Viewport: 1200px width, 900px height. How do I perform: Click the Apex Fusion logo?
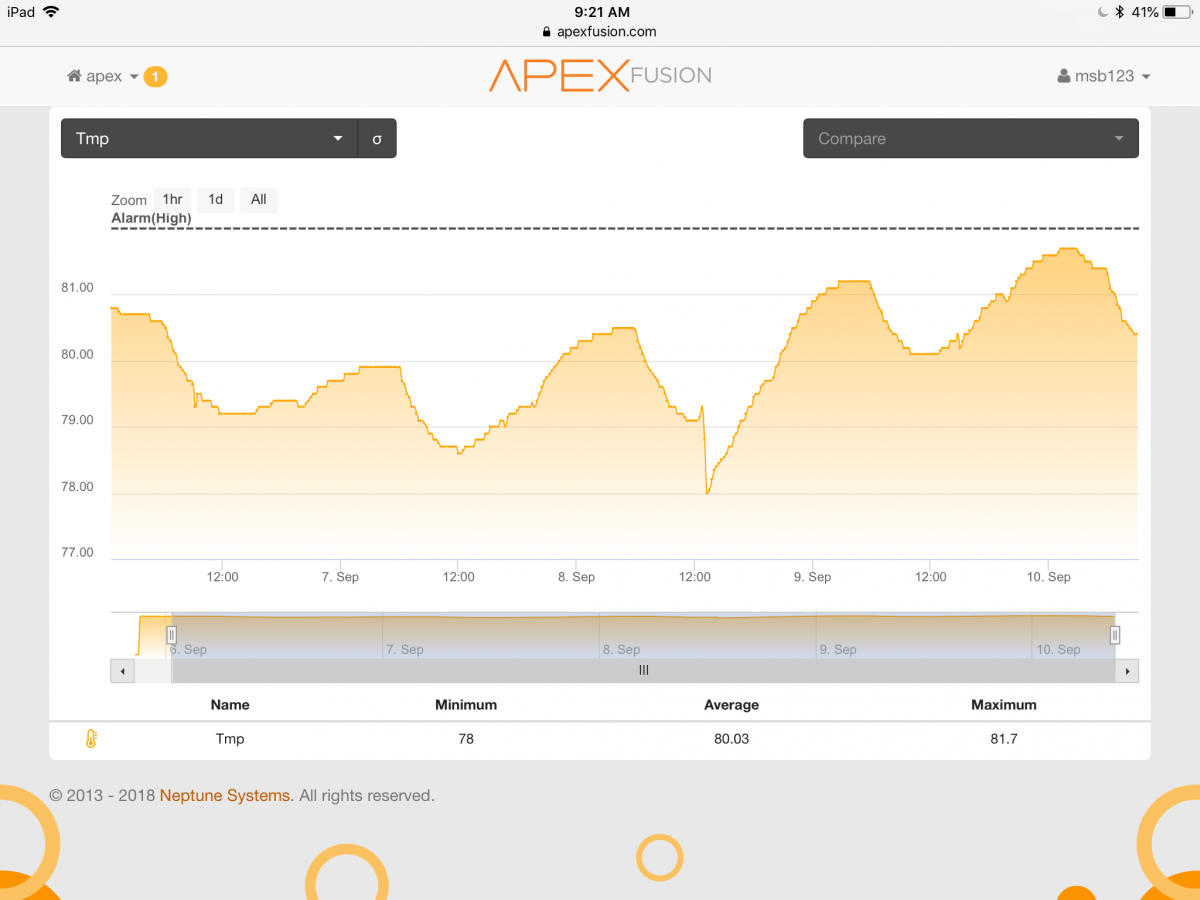[600, 76]
